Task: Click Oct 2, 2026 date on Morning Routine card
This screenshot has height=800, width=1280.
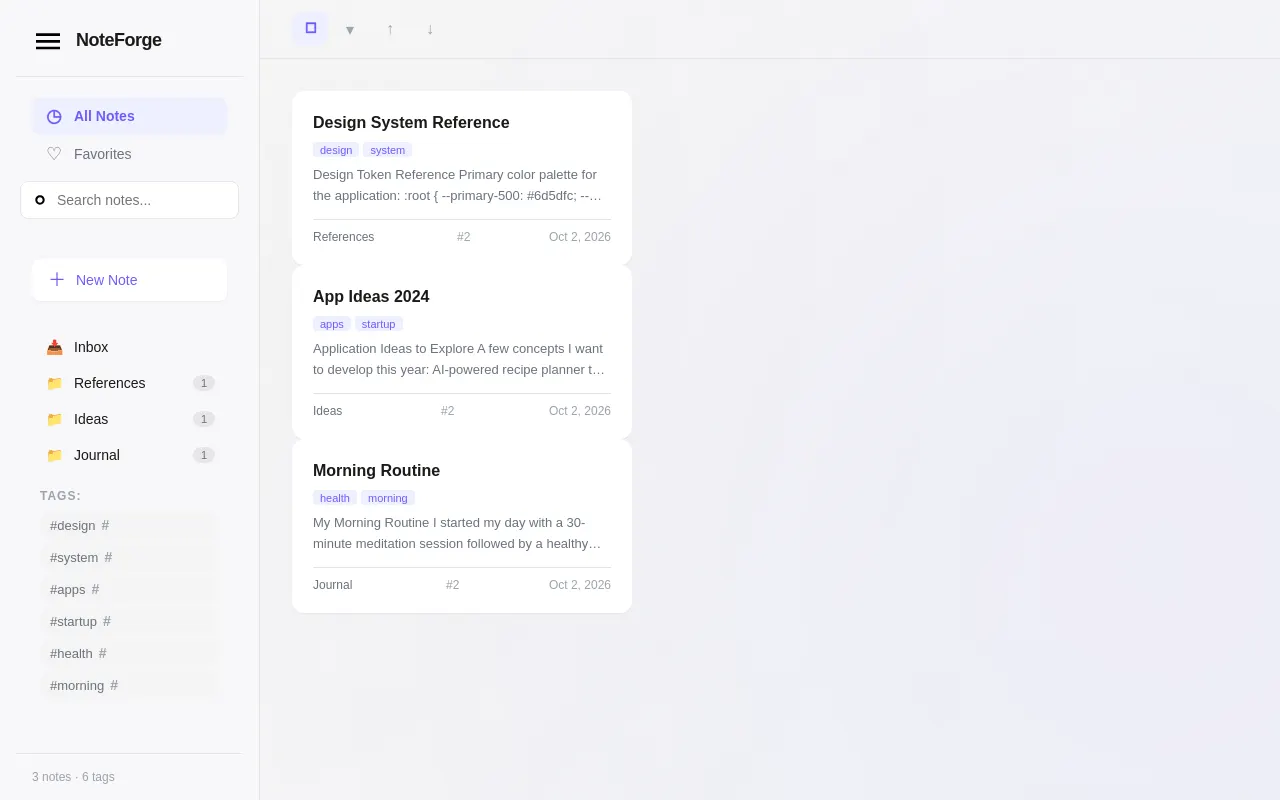Action: coord(580,585)
